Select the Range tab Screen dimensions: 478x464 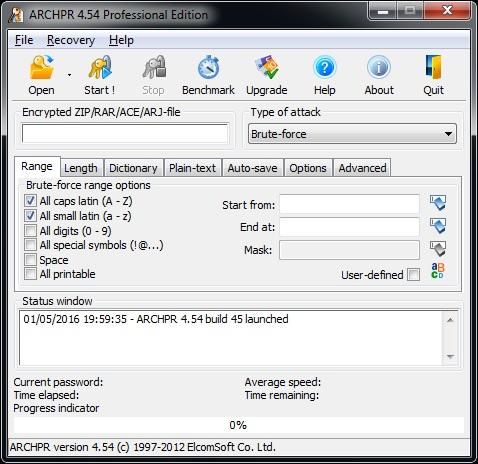click(x=37, y=166)
